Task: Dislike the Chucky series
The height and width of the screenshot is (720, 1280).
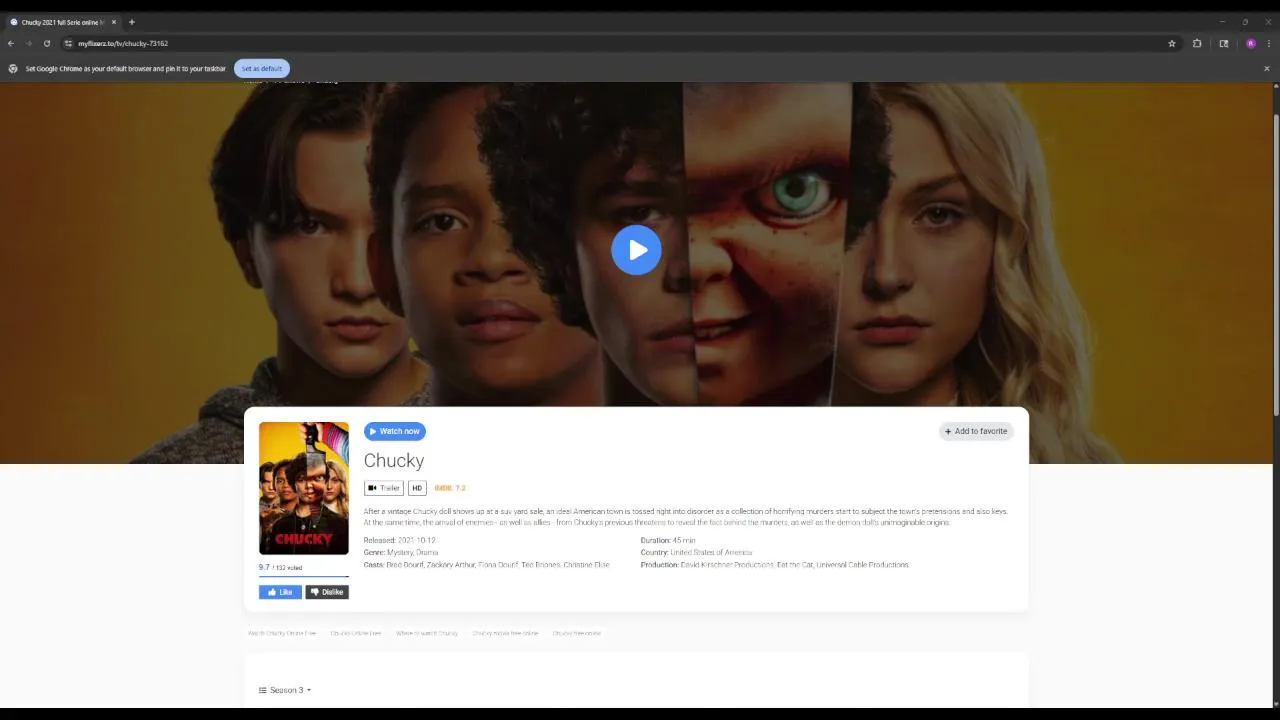Action: click(x=327, y=592)
